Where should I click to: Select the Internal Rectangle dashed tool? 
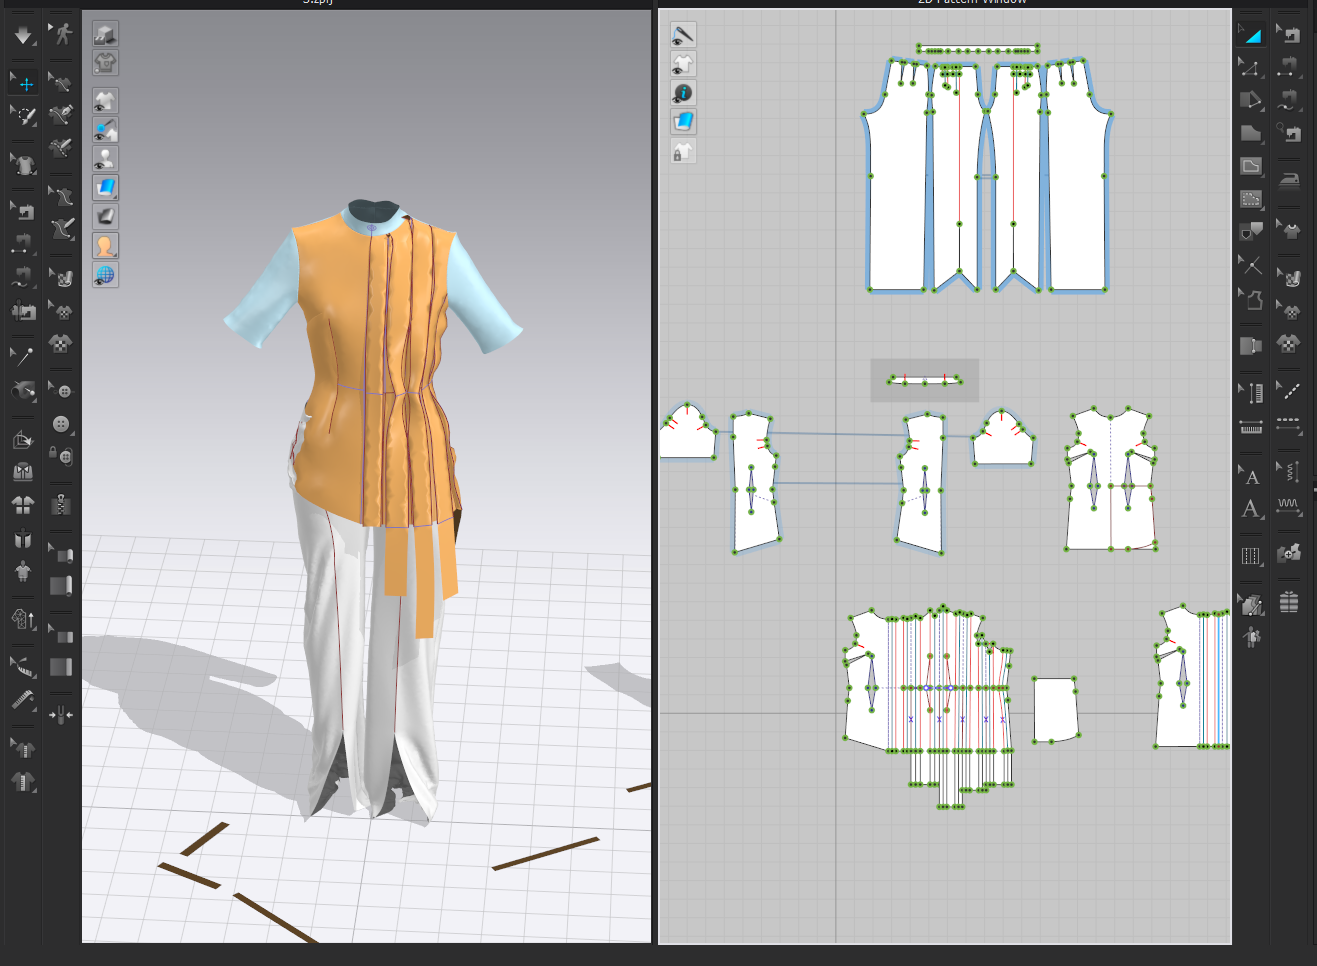1250,199
